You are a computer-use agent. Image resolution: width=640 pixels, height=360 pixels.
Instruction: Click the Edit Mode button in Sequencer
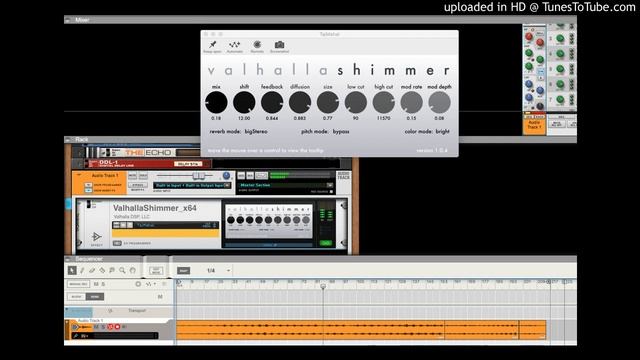tap(156, 271)
